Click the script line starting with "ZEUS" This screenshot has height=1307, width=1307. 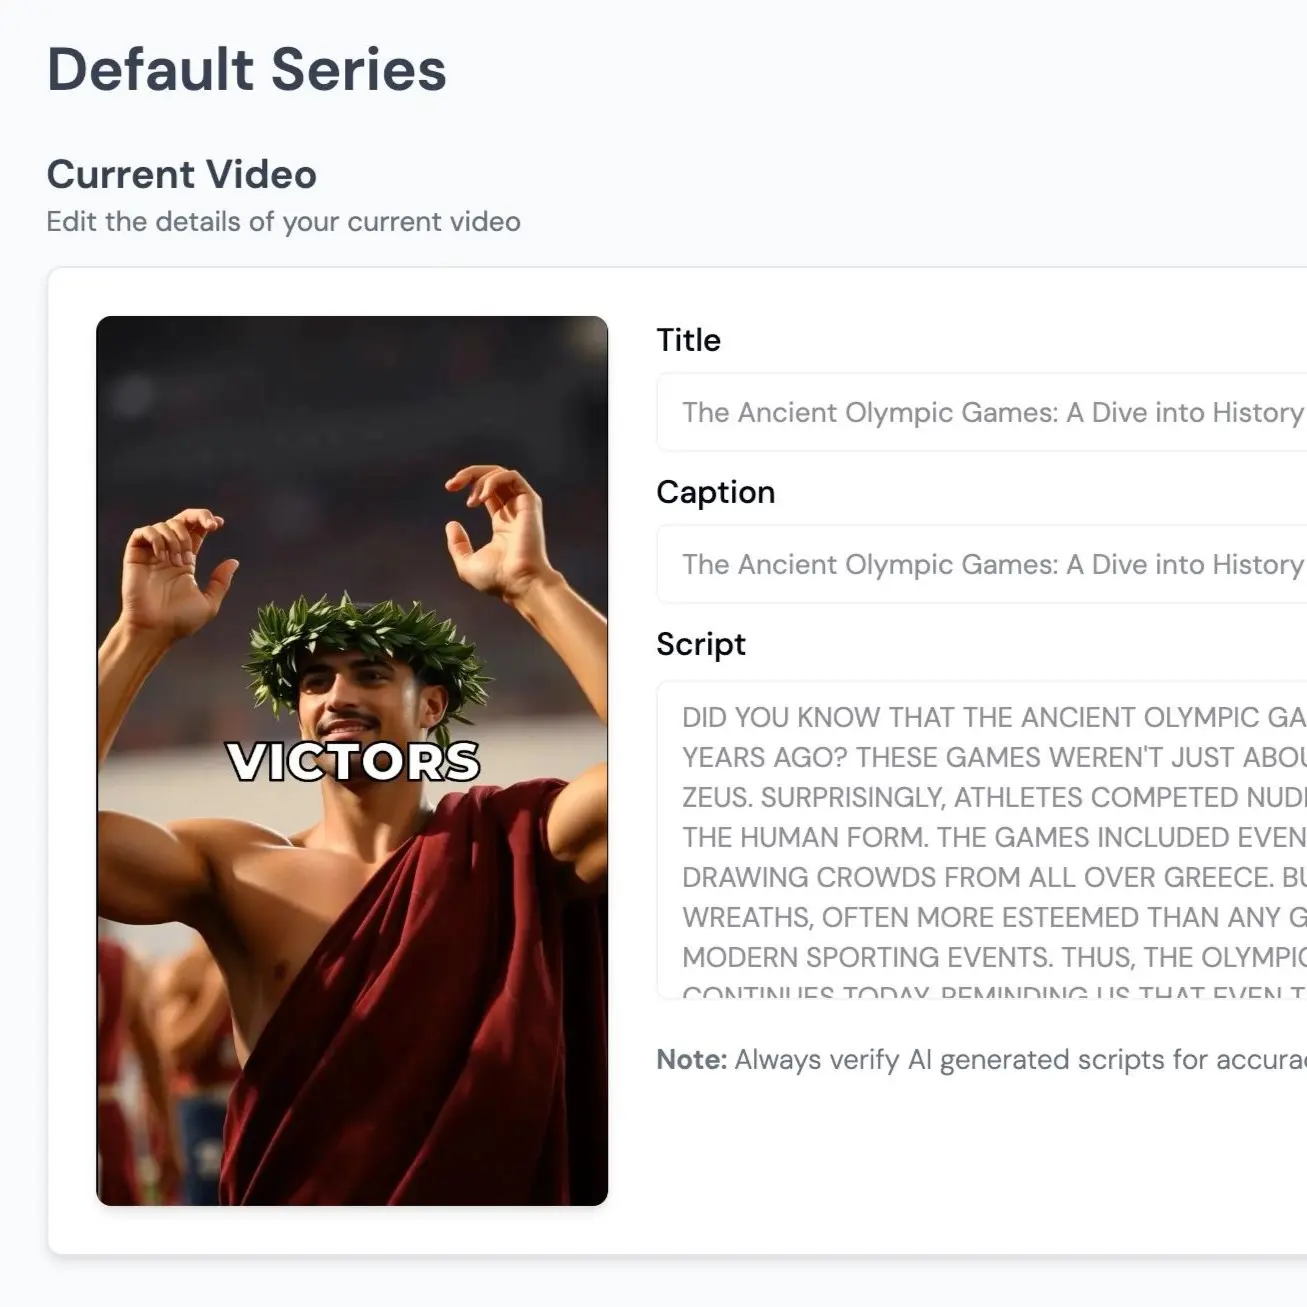pyautogui.click(x=990, y=797)
